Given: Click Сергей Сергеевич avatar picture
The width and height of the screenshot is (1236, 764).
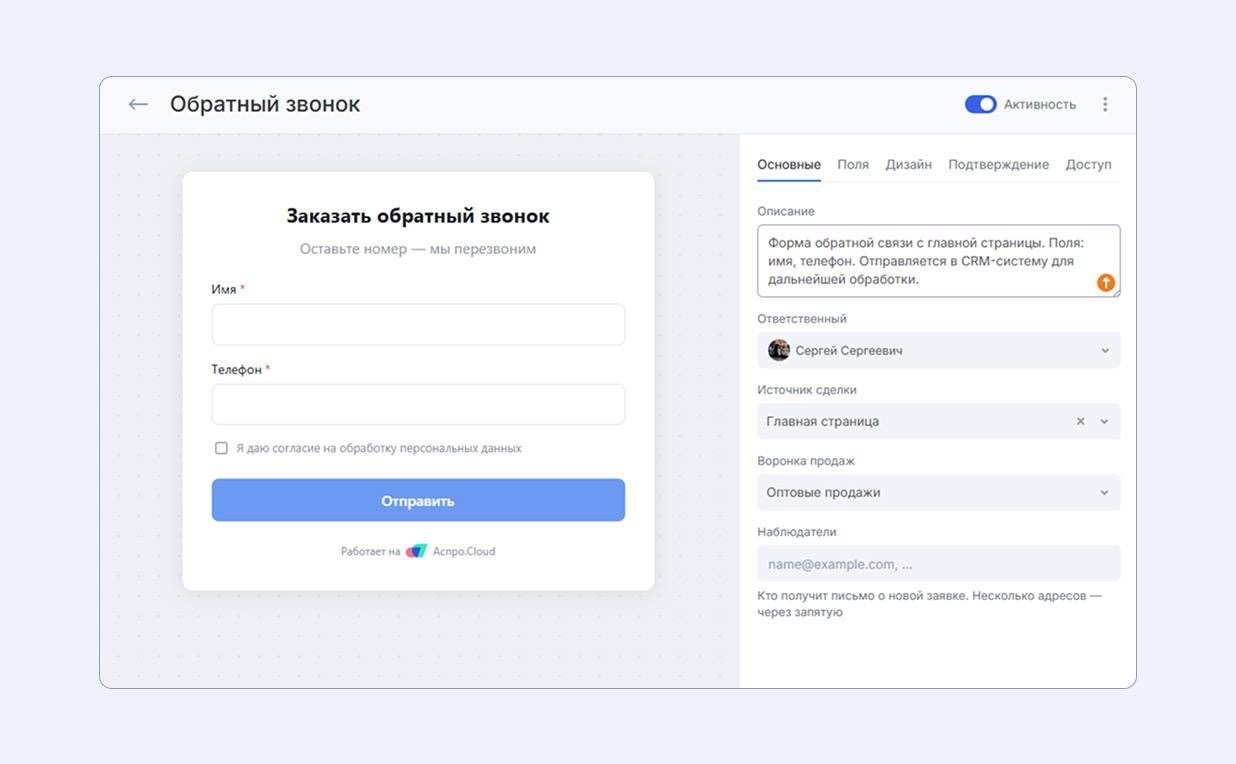Looking at the screenshot, I should [778, 350].
